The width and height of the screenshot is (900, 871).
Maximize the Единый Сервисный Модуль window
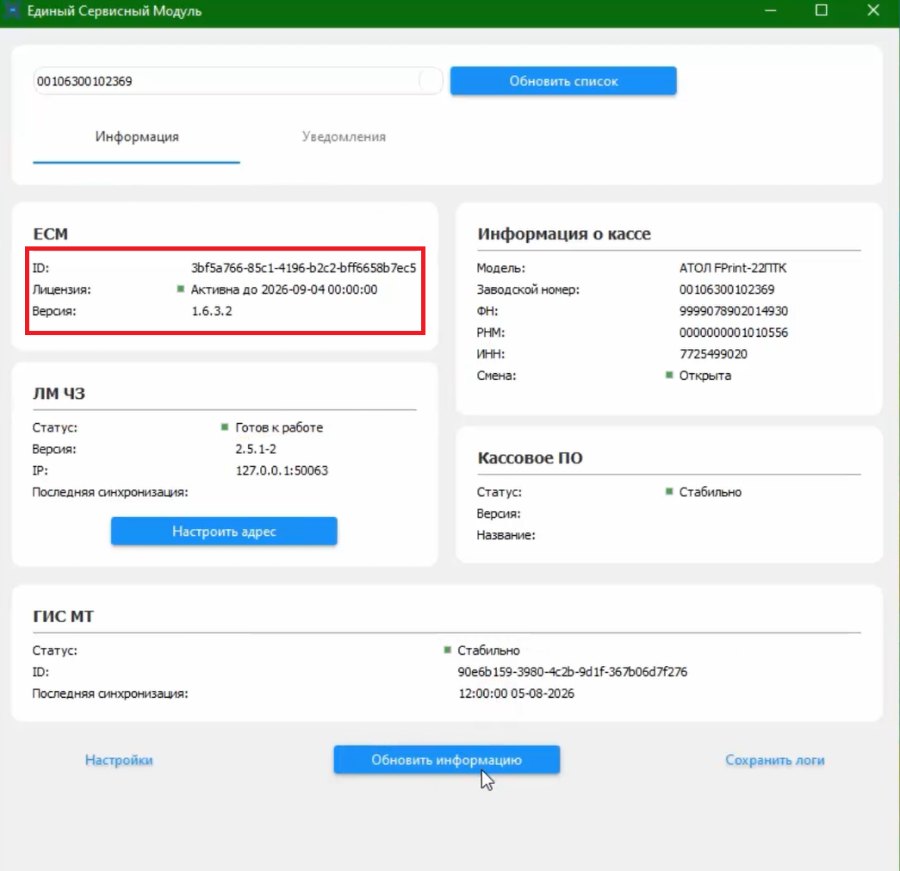[x=821, y=11]
